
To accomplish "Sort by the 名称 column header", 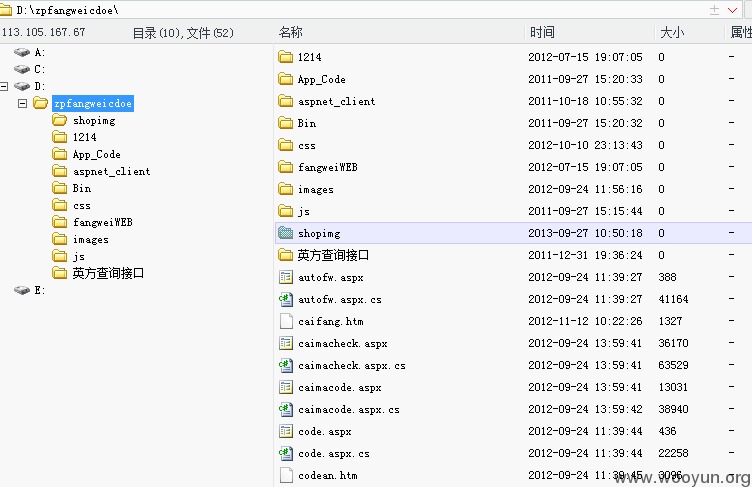I will [291, 32].
